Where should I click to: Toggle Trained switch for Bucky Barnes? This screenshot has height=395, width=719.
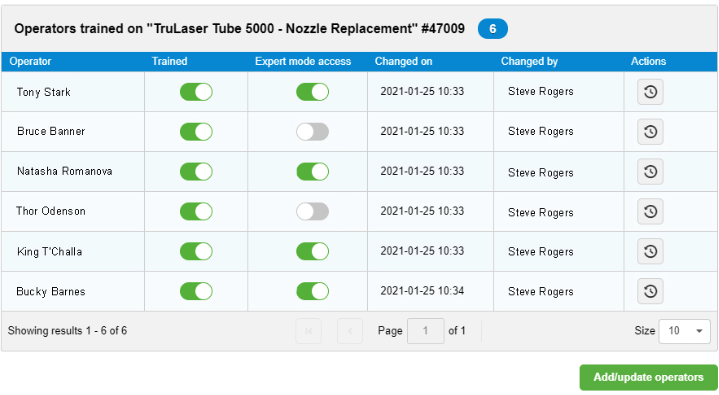[x=196, y=291]
